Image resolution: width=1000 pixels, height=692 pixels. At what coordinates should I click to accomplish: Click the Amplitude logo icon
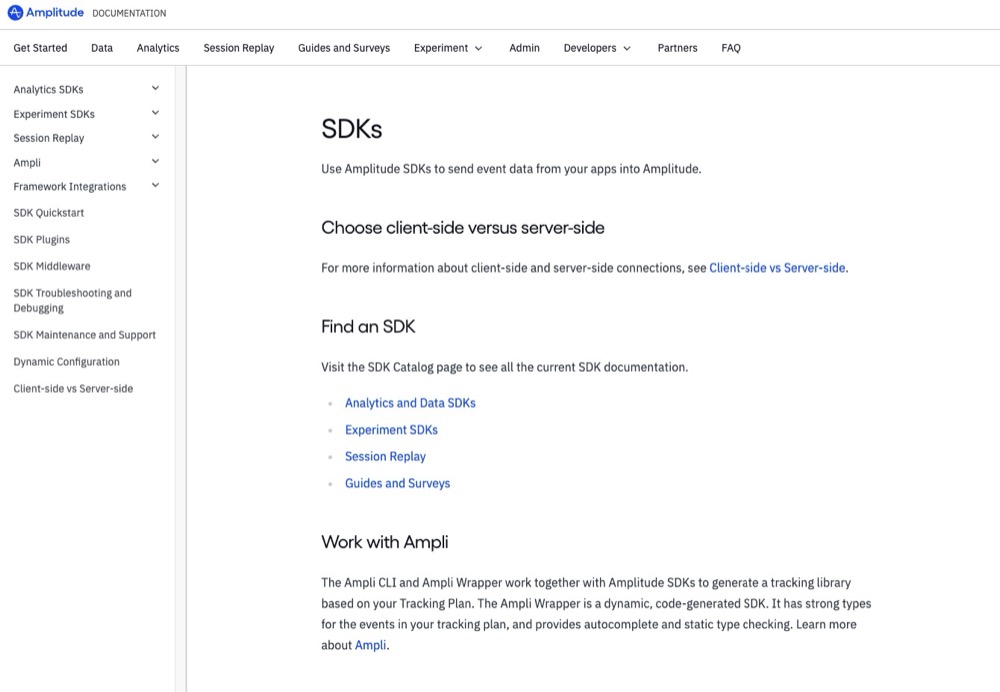click(x=15, y=12)
